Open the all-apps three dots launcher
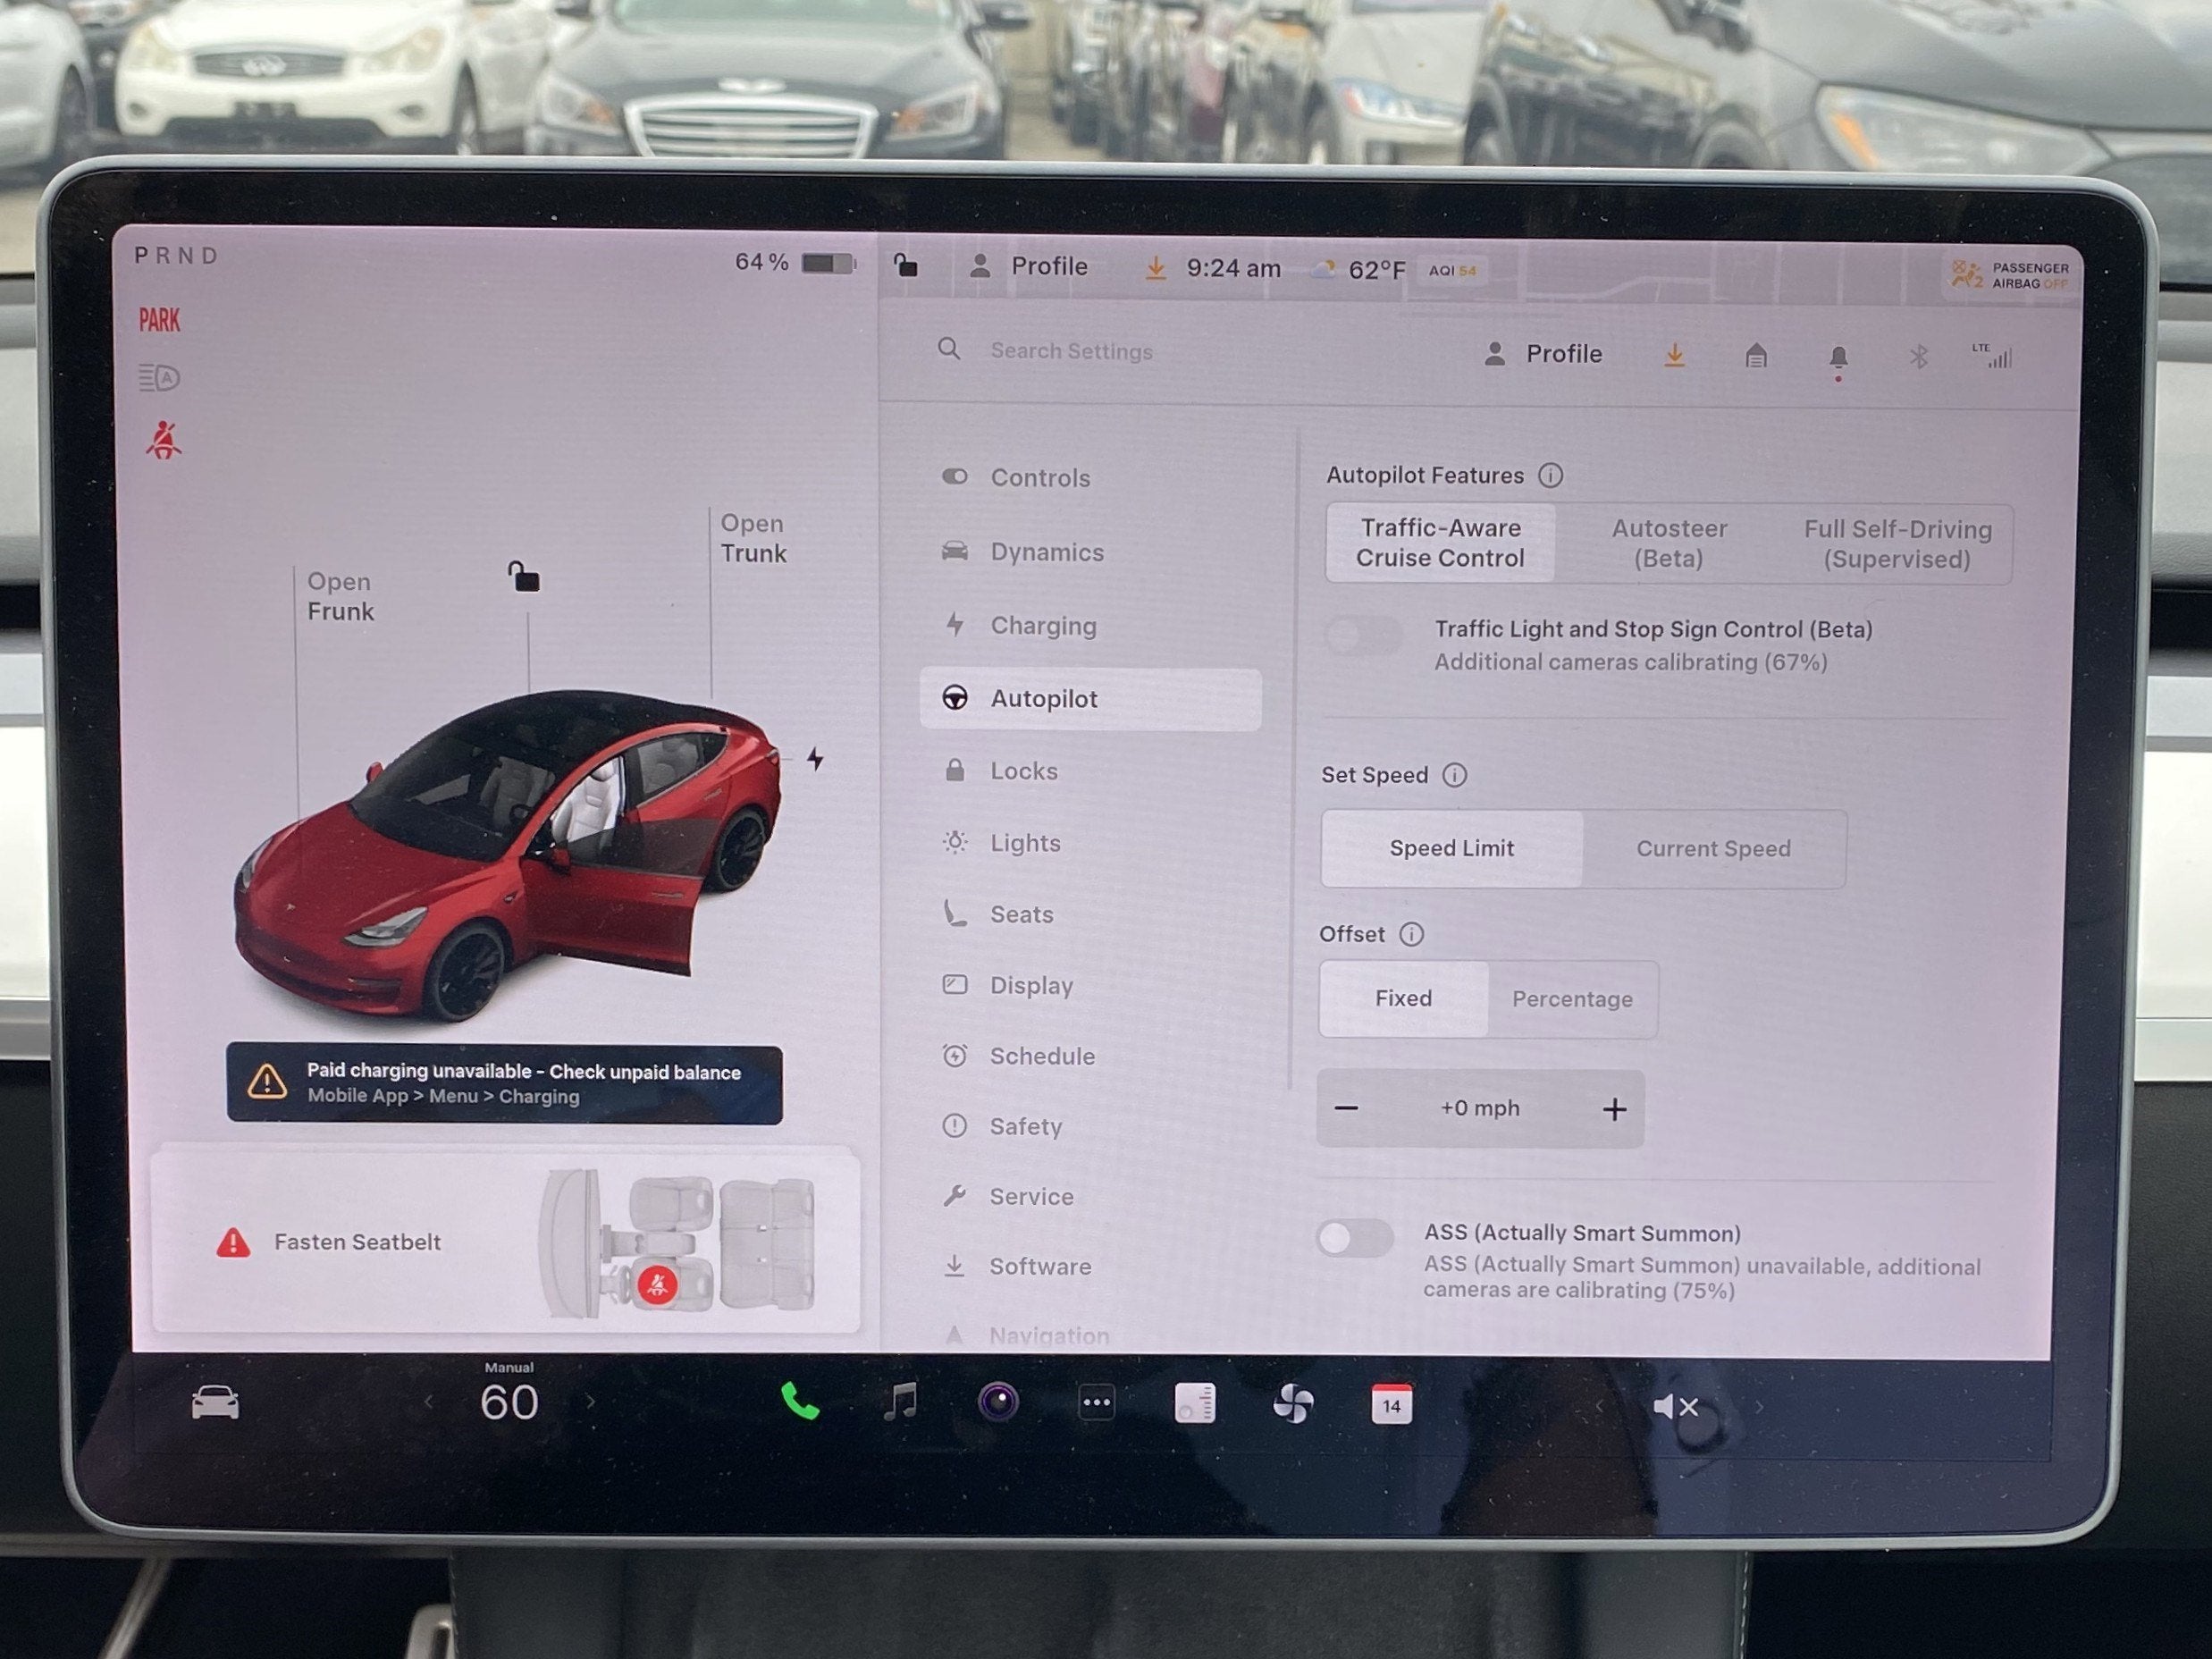2212x1659 pixels. pyautogui.click(x=1097, y=1403)
